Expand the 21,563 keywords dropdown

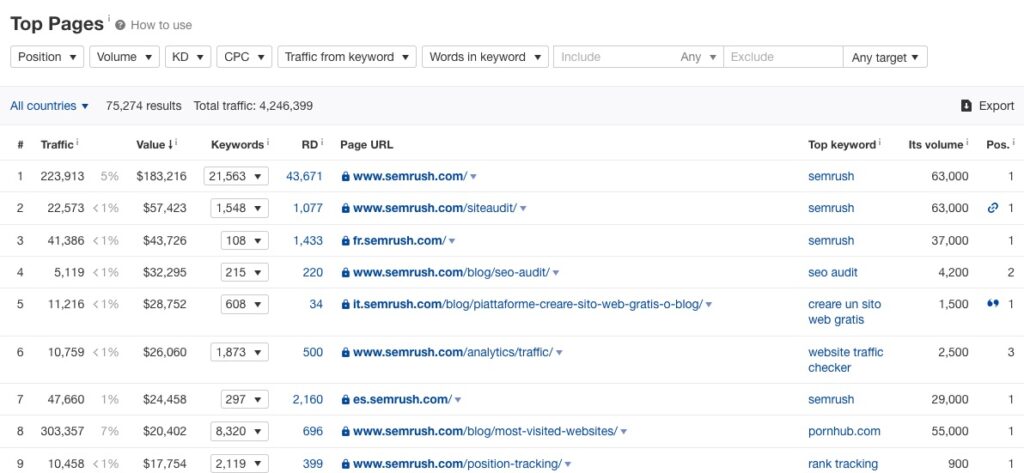click(236, 176)
